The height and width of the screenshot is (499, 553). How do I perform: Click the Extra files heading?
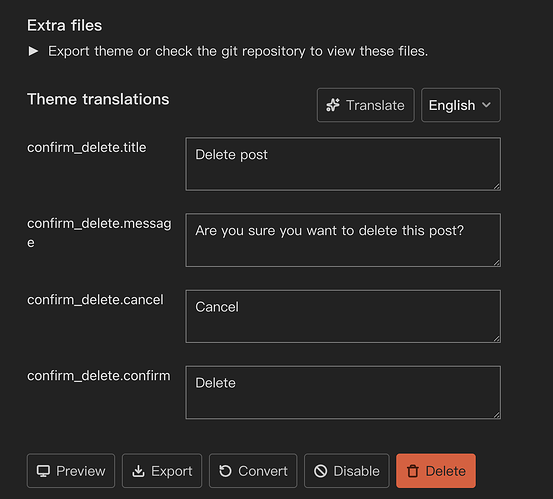pos(65,25)
